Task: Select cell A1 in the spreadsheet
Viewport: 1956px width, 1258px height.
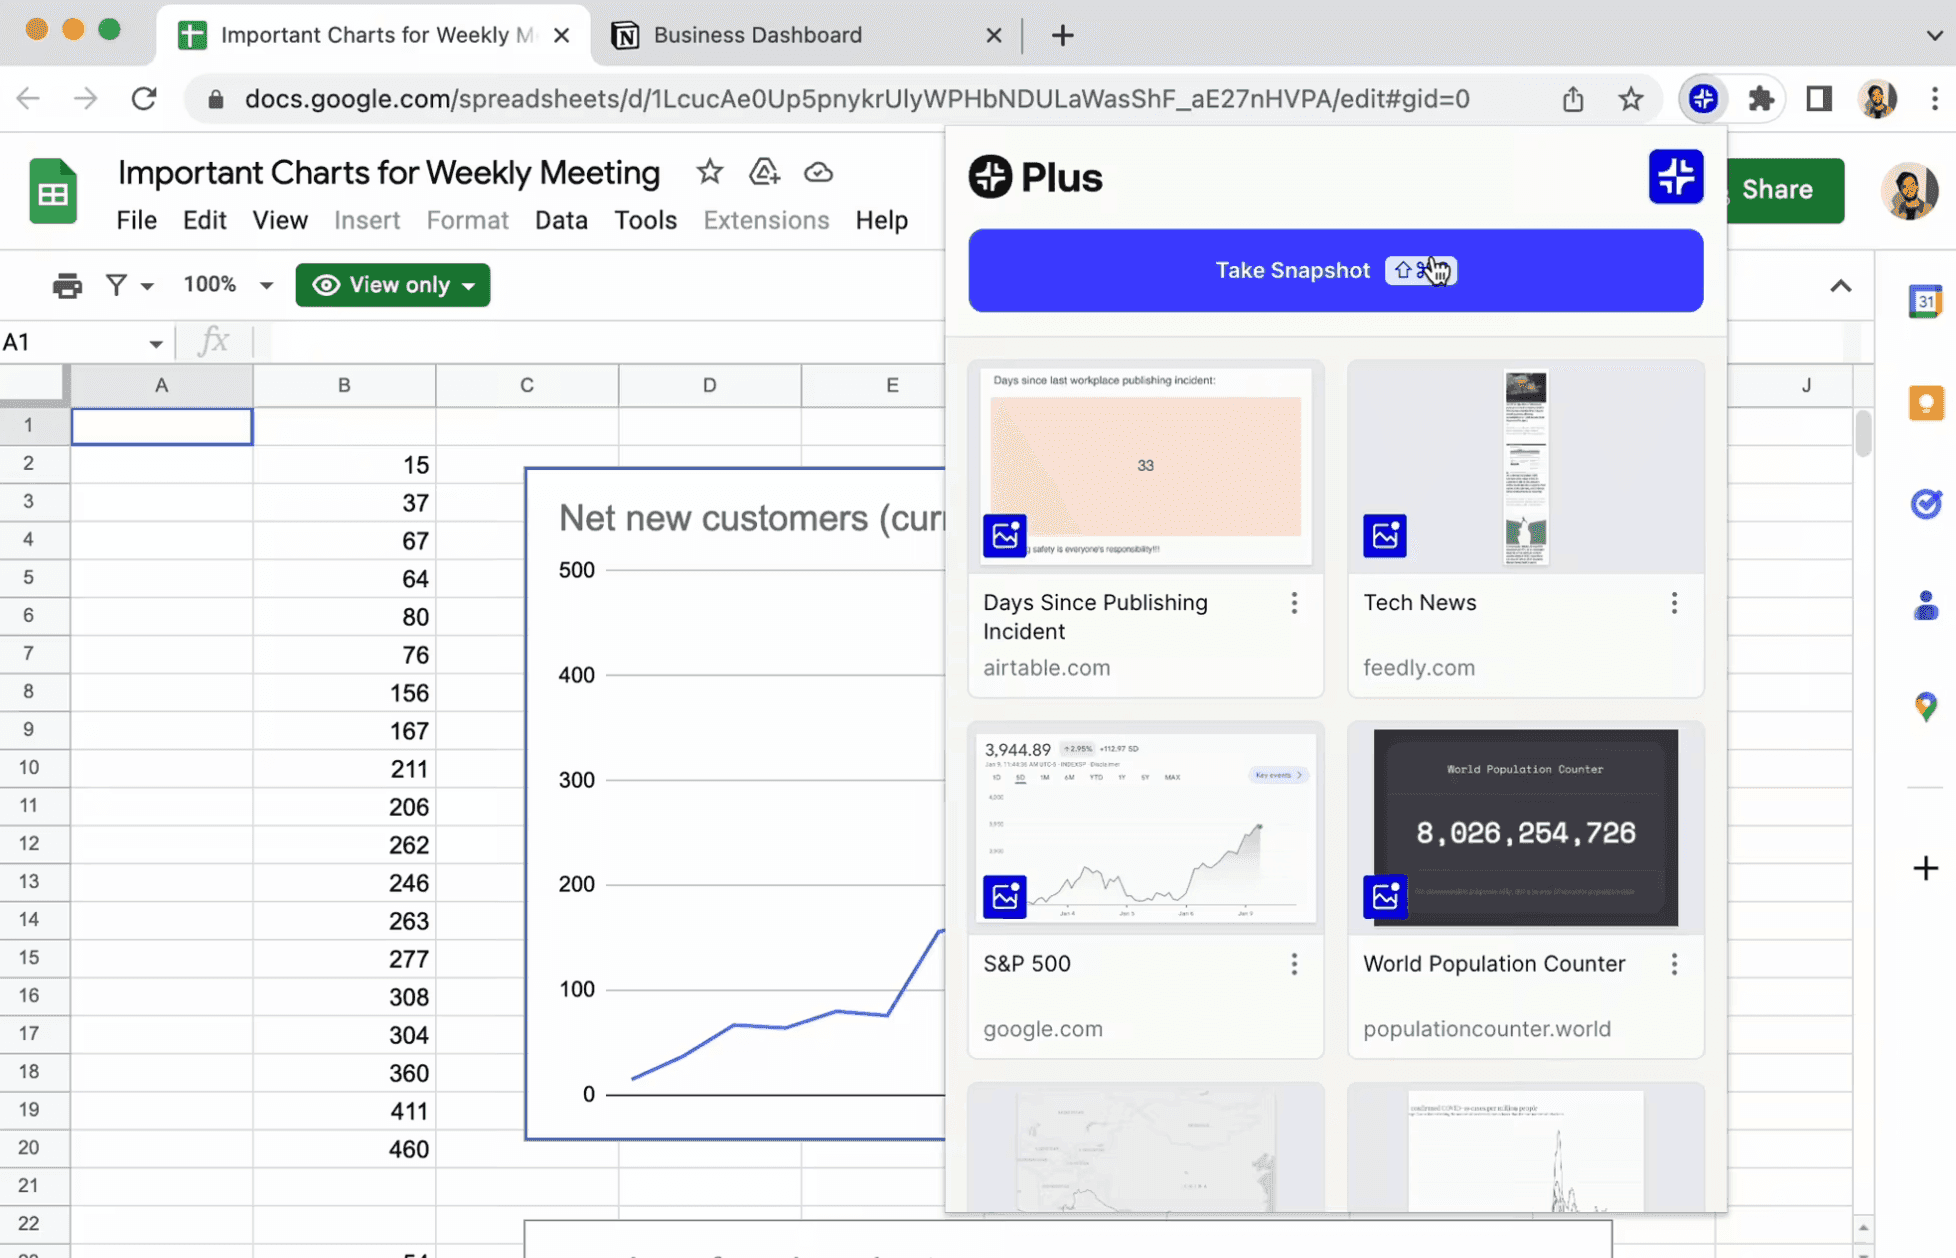Action: (162, 426)
